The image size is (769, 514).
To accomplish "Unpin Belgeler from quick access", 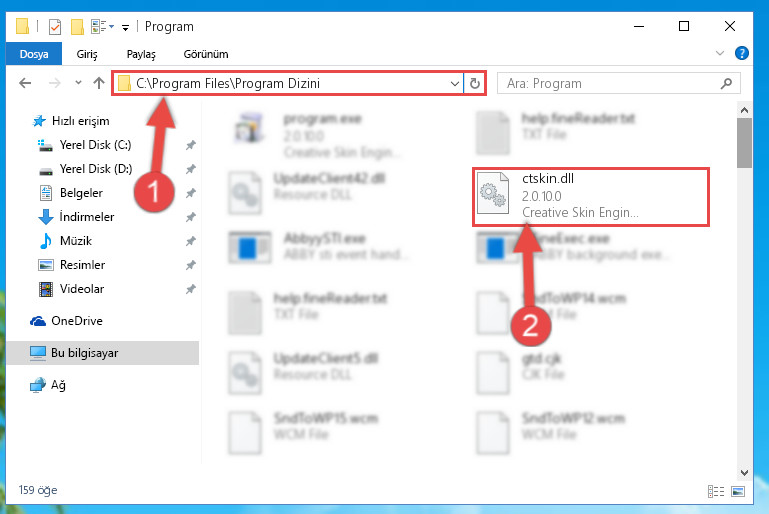I will coord(190,193).
